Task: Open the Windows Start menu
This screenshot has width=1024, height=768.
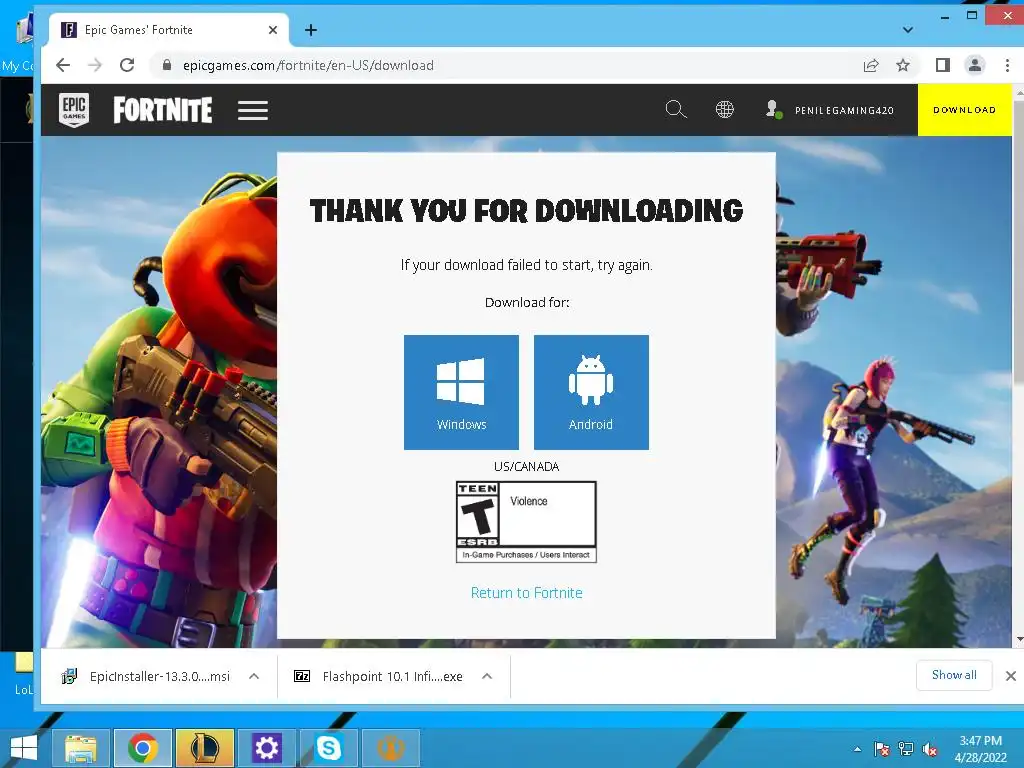Action: (24, 748)
